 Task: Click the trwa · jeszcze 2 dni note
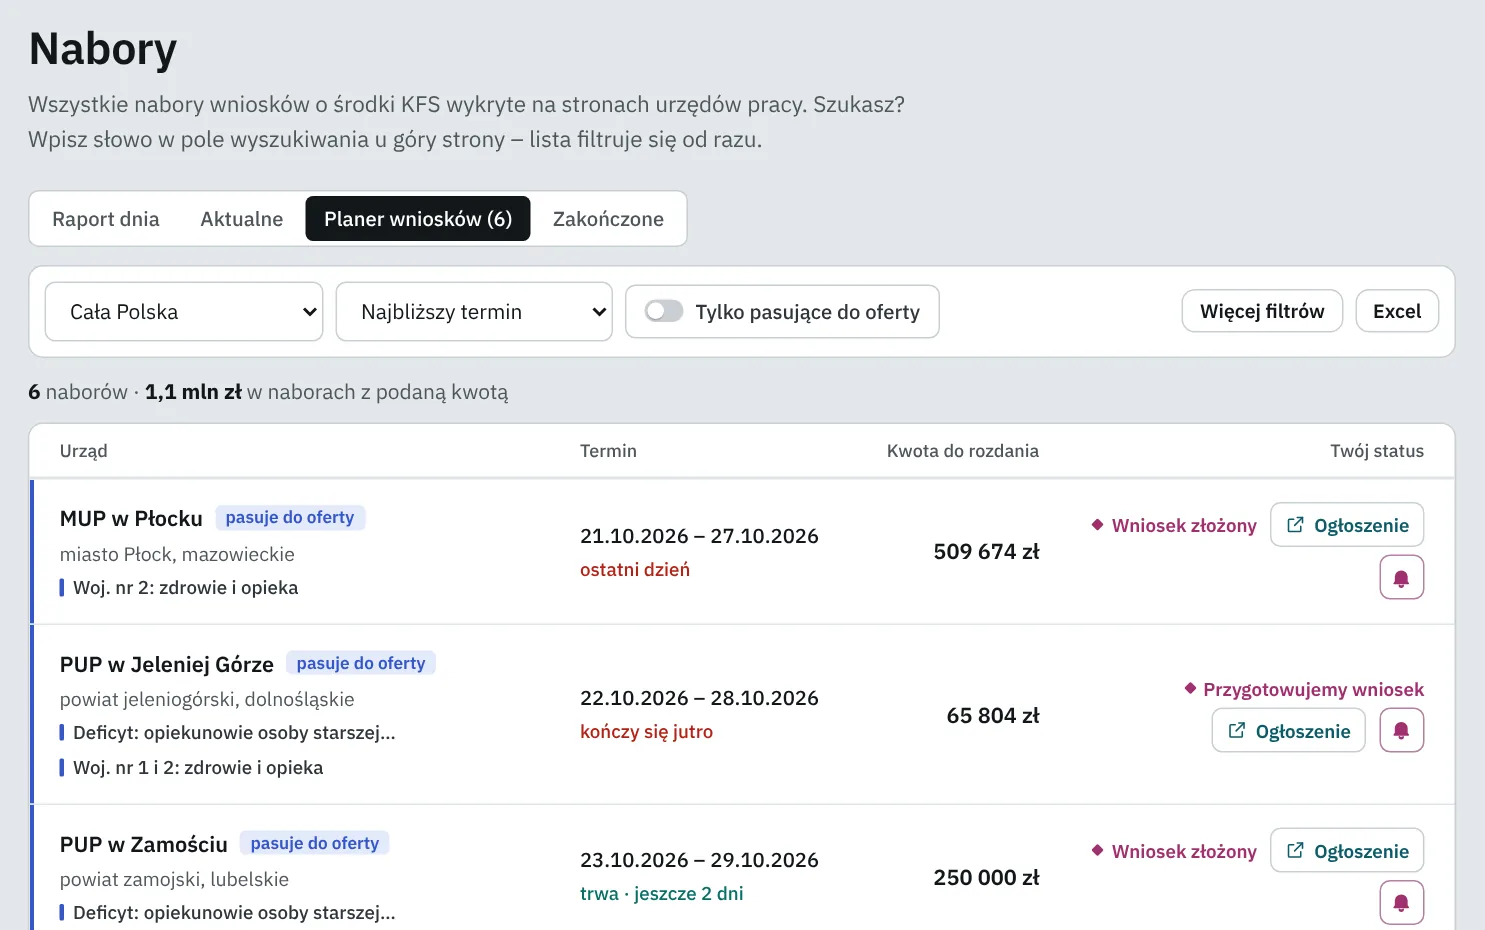pyautogui.click(x=662, y=894)
